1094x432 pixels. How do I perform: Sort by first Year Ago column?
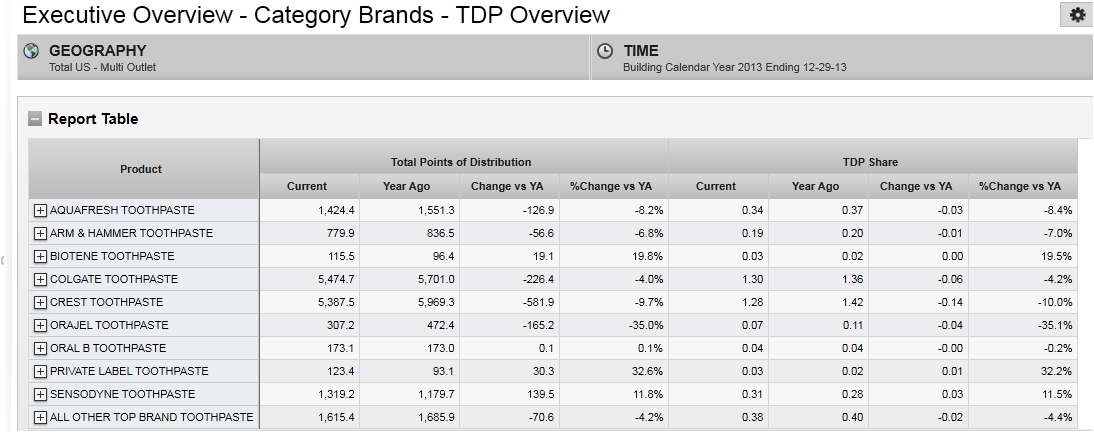[x=407, y=186]
